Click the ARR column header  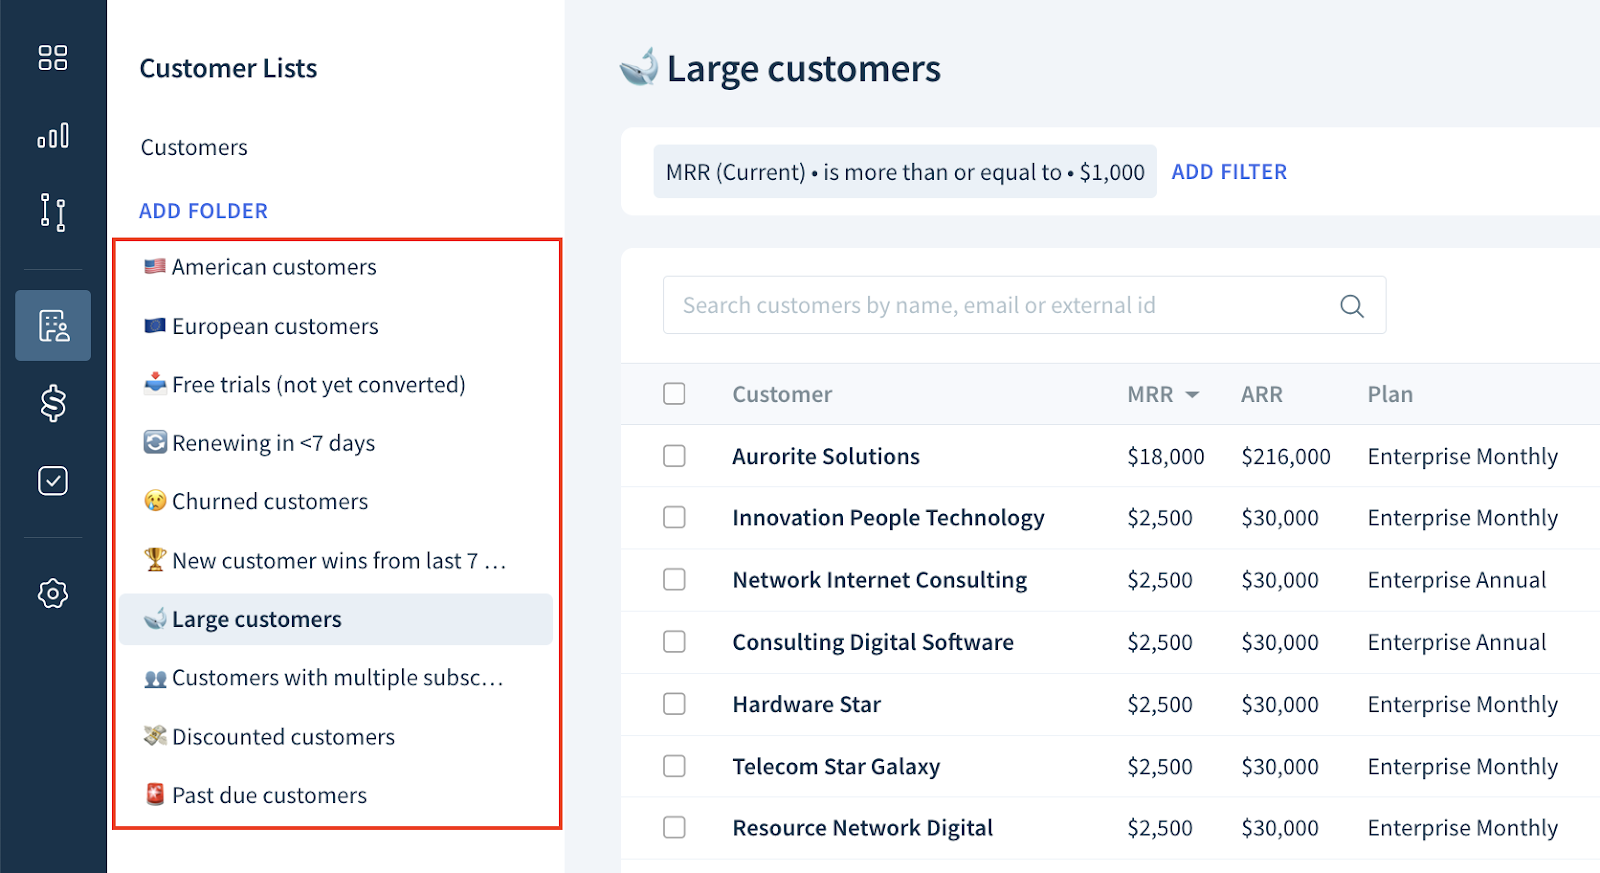point(1262,394)
